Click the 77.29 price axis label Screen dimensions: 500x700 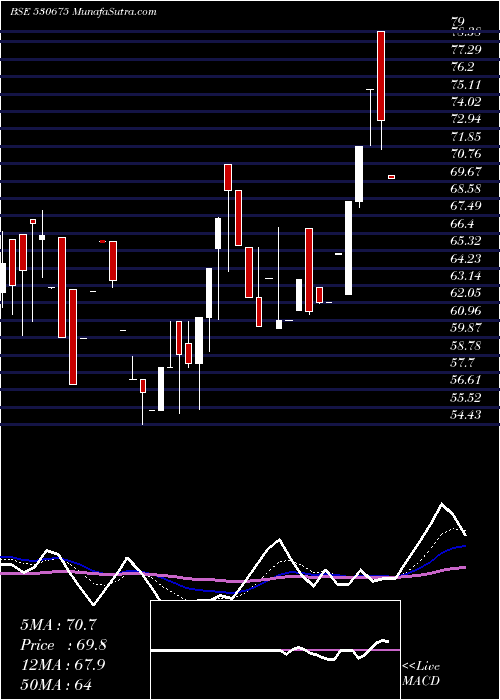coord(466,50)
